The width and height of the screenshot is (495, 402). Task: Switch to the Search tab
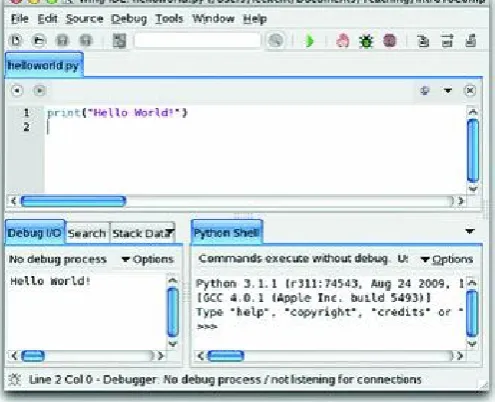87,233
